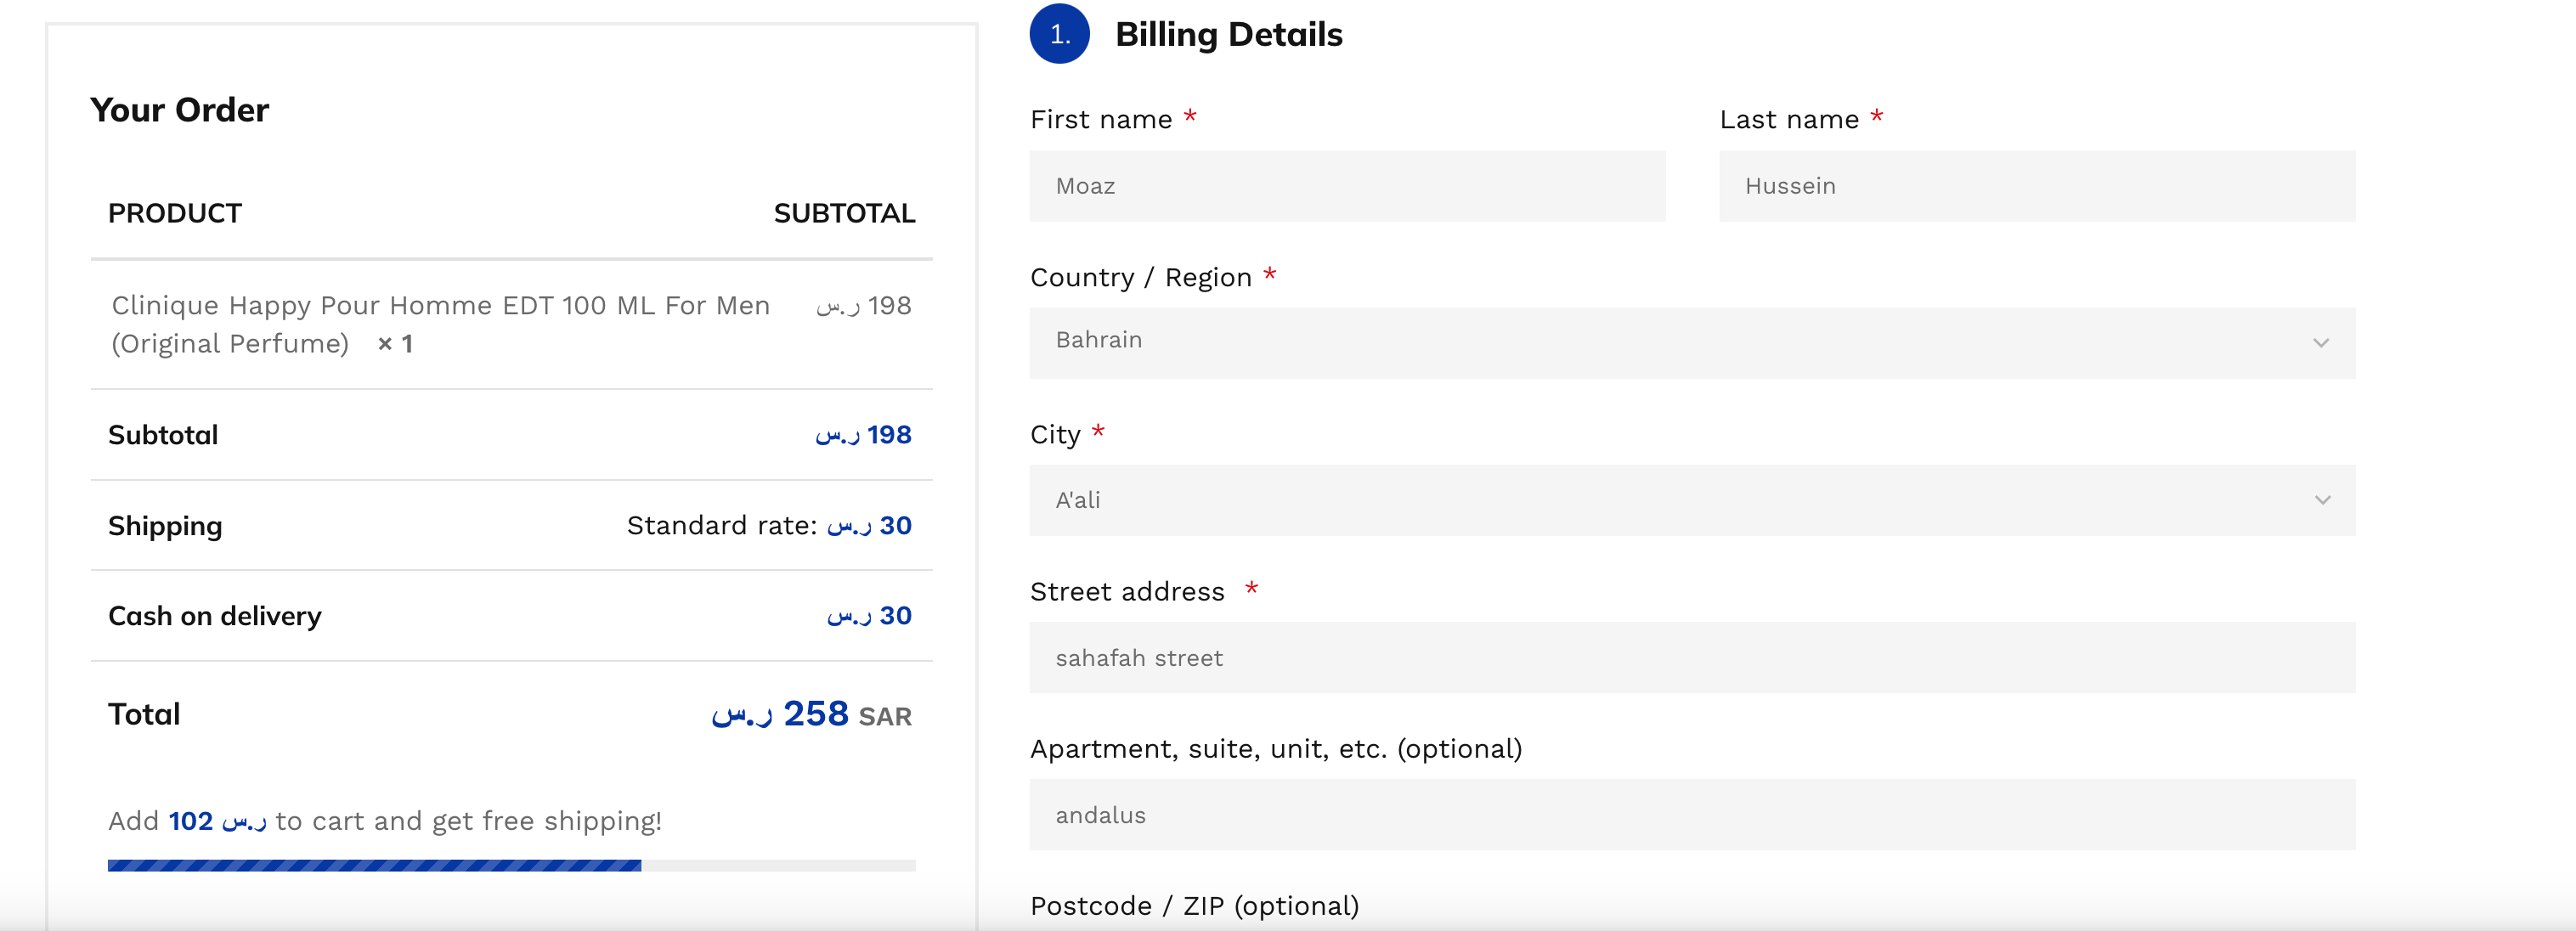The image size is (2576, 931).
Task: Click the Your Order heading
Action: click(x=179, y=109)
